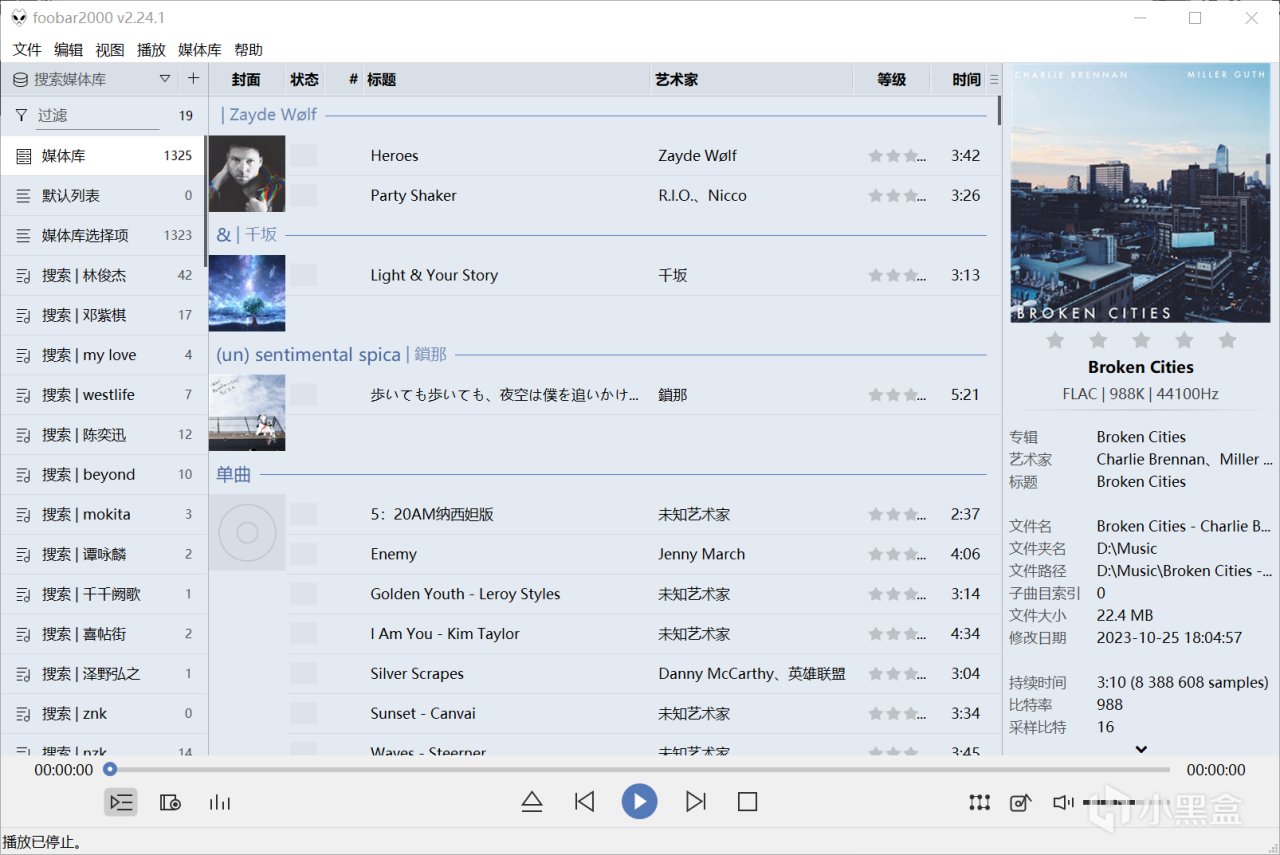This screenshot has width=1280, height=855.
Task: Skip to the next track
Action: coord(696,801)
